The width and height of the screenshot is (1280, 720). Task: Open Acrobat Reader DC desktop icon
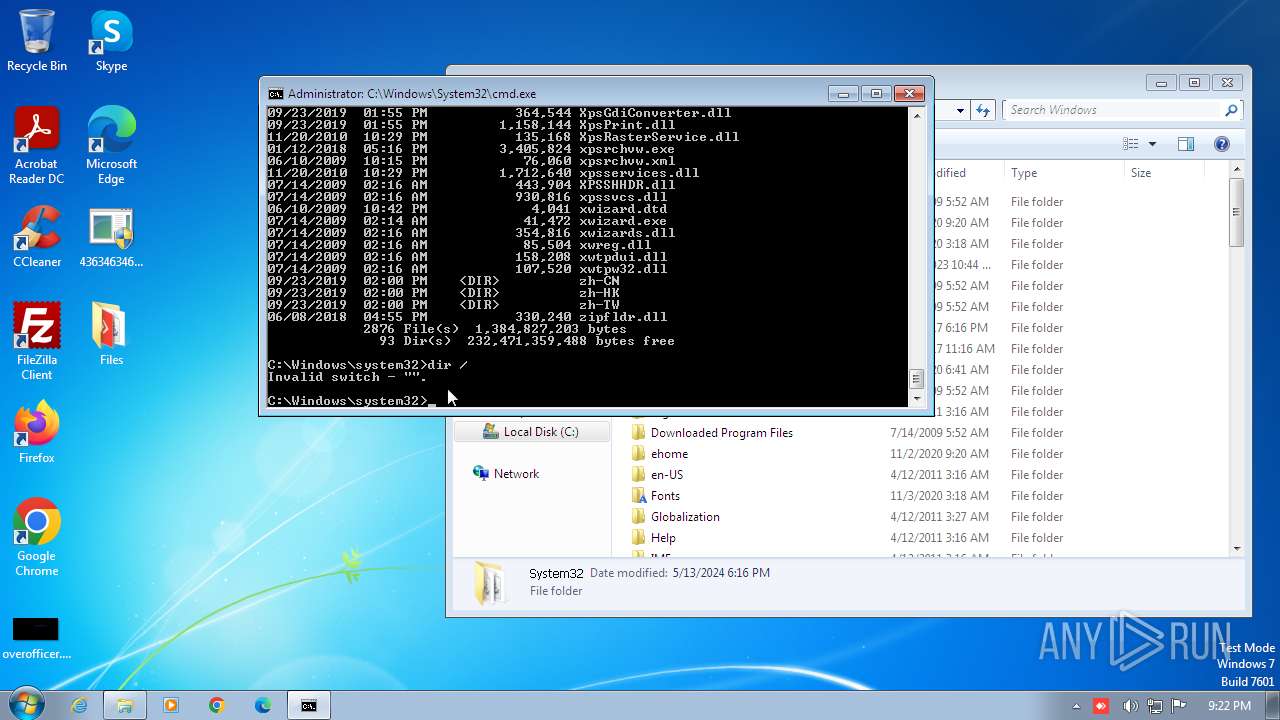37,146
